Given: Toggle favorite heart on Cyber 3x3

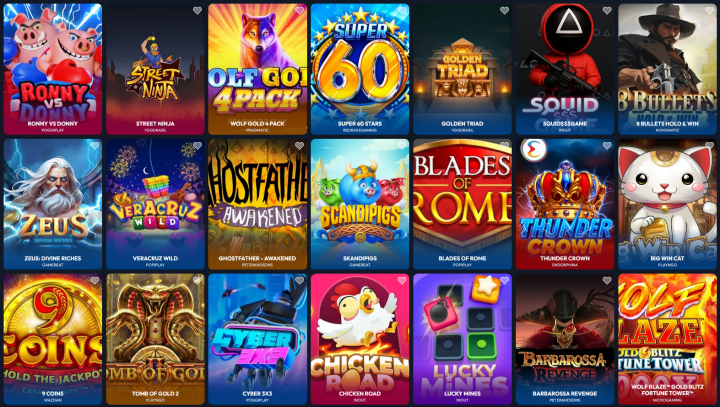Looking at the screenshot, I should click(x=299, y=280).
